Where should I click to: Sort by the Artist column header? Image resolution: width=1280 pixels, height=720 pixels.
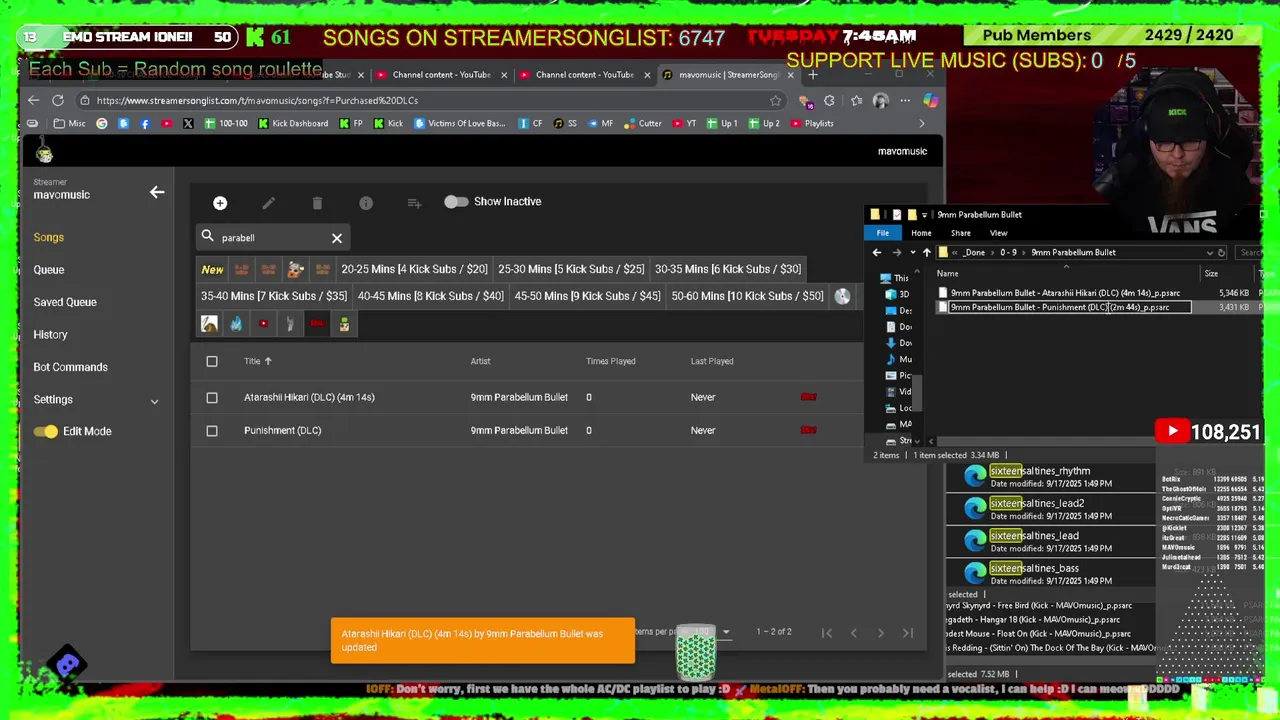[480, 361]
